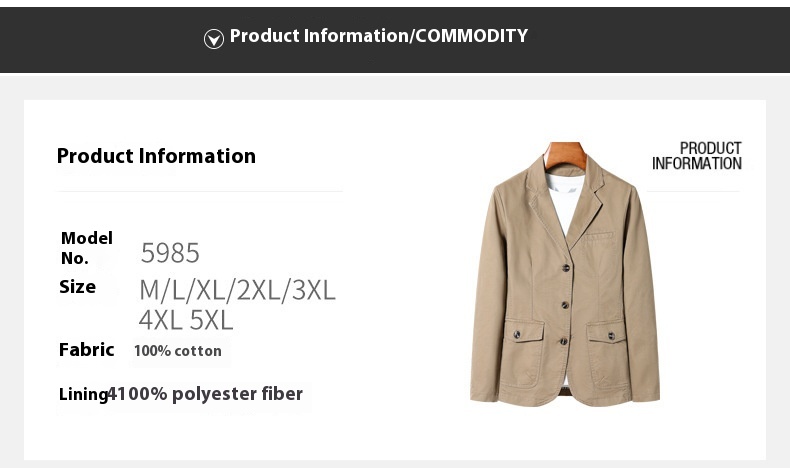Image resolution: width=790 pixels, height=468 pixels.
Task: Click the 100% cotton fabric value
Action: 178,351
